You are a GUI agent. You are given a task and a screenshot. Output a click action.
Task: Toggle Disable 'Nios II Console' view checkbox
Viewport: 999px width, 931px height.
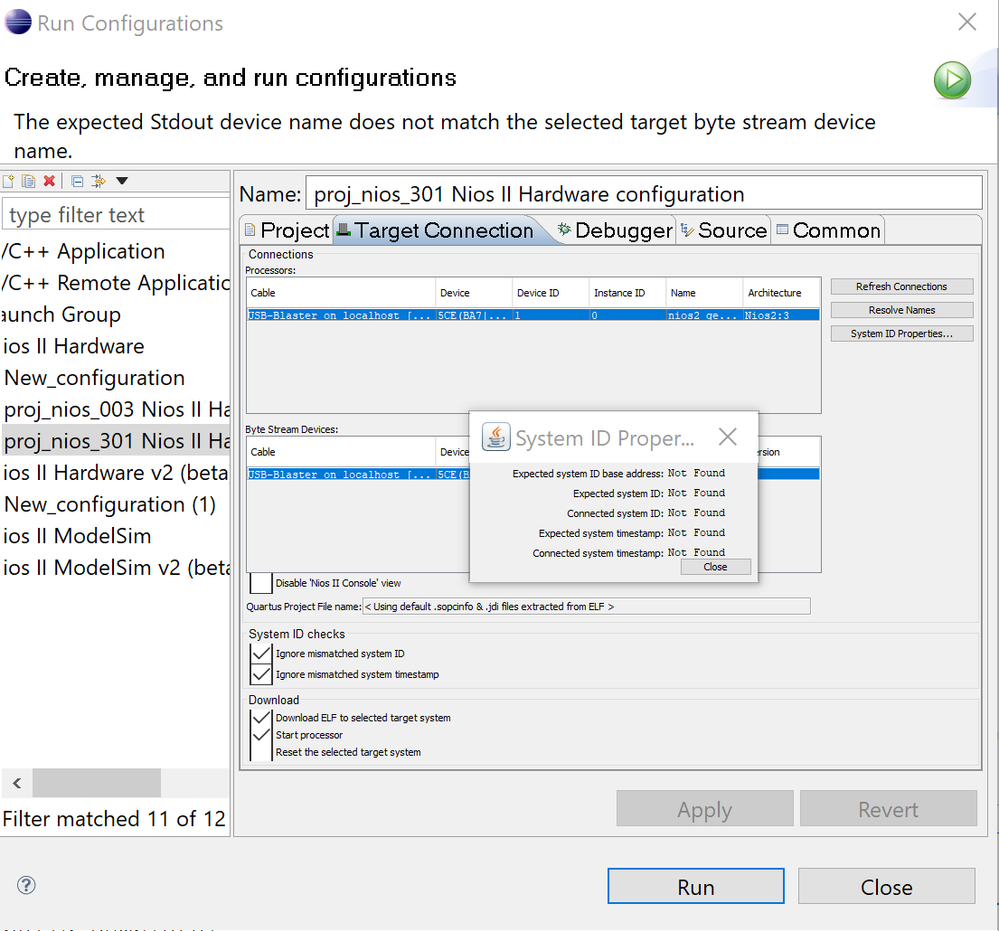[x=261, y=583]
